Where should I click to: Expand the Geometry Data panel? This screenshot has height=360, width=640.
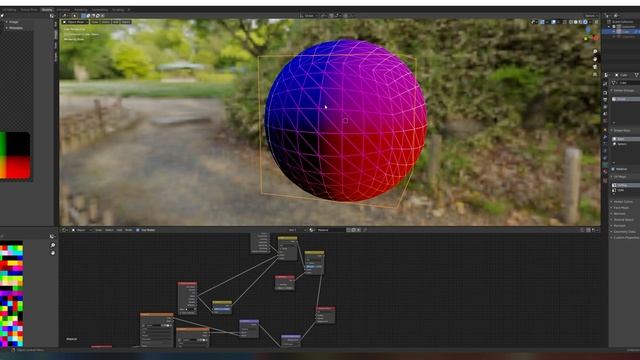coord(624,231)
